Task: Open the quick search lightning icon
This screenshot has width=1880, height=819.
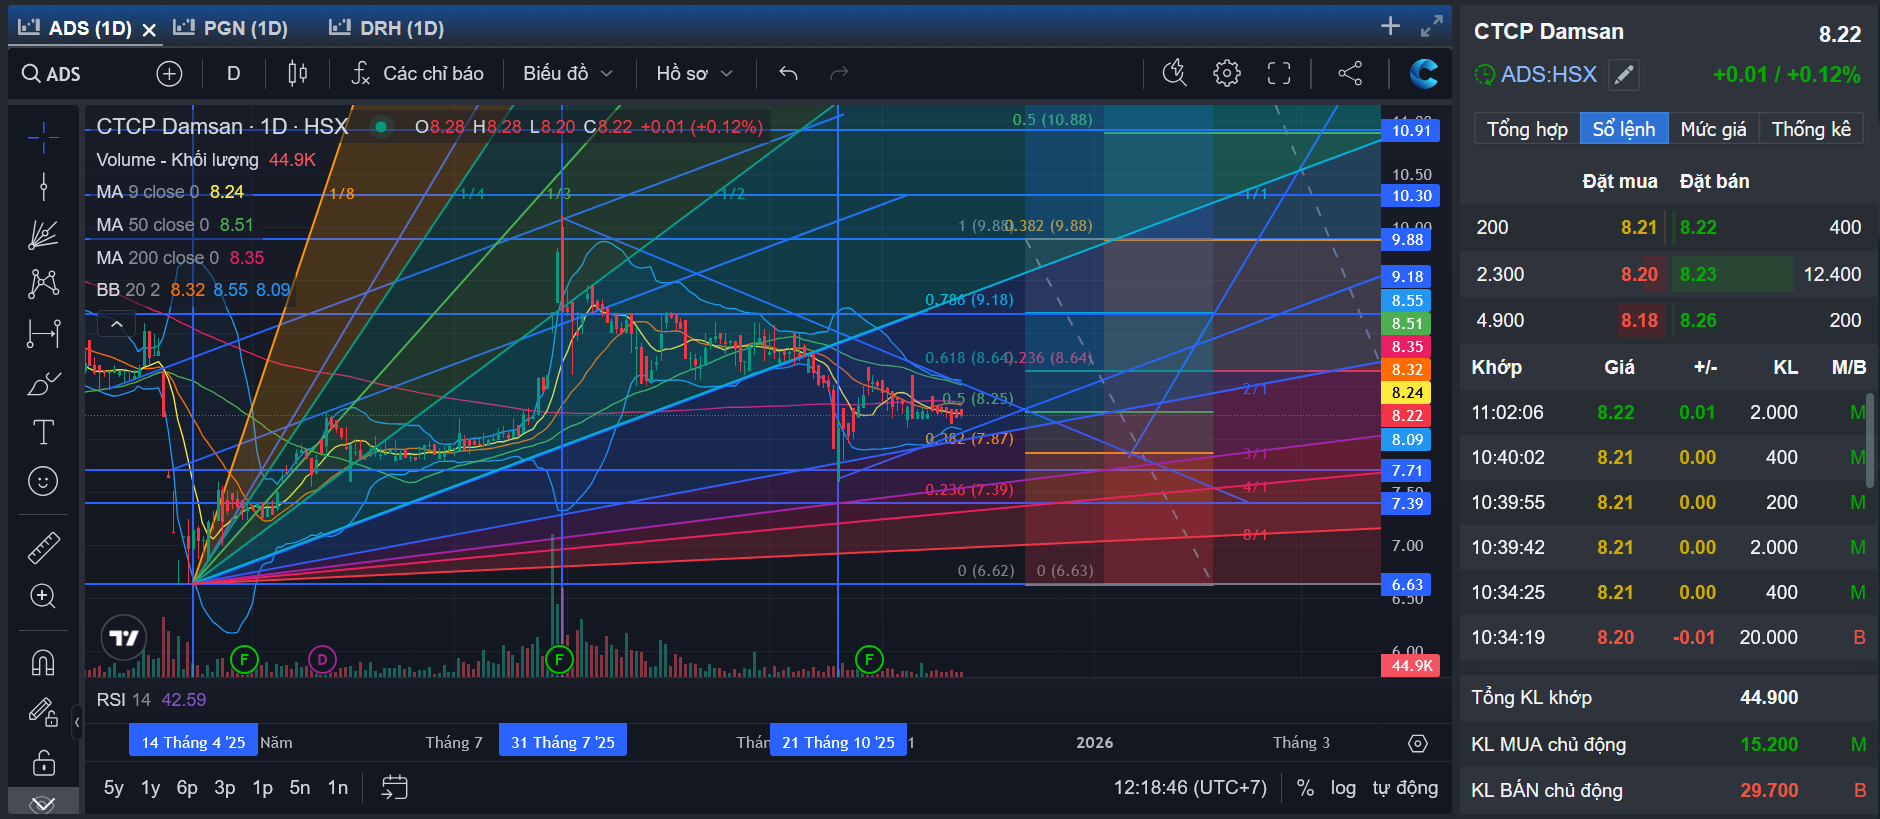Action: (1174, 73)
